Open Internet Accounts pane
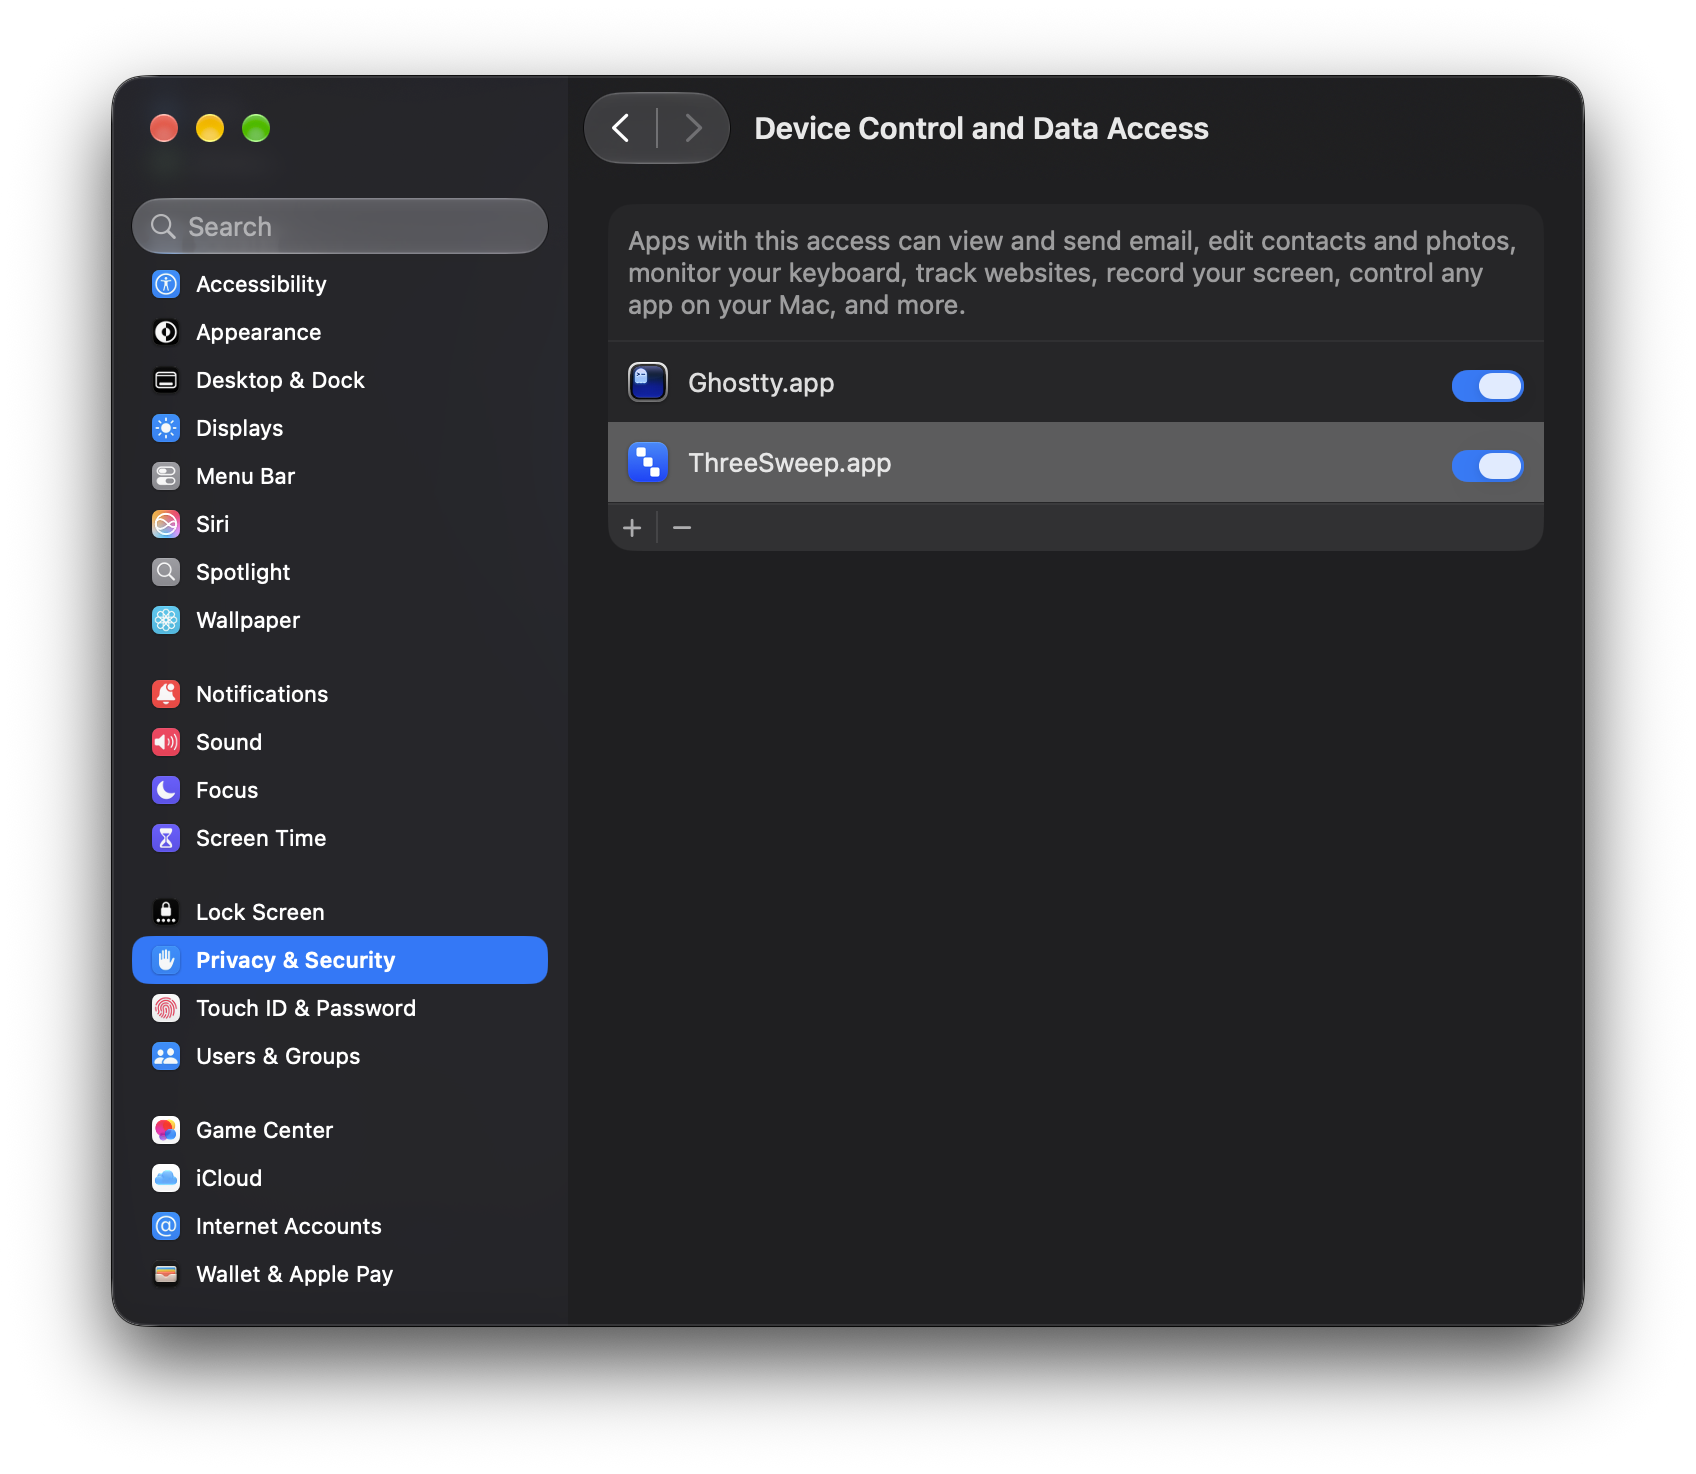Screen dimensions: 1696x1474 click(340, 1226)
